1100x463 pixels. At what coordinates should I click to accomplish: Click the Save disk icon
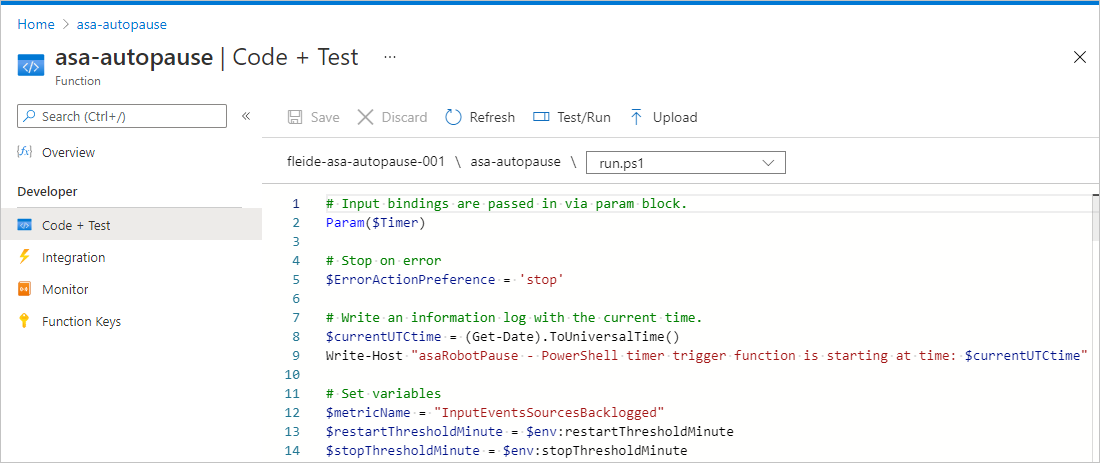(295, 117)
